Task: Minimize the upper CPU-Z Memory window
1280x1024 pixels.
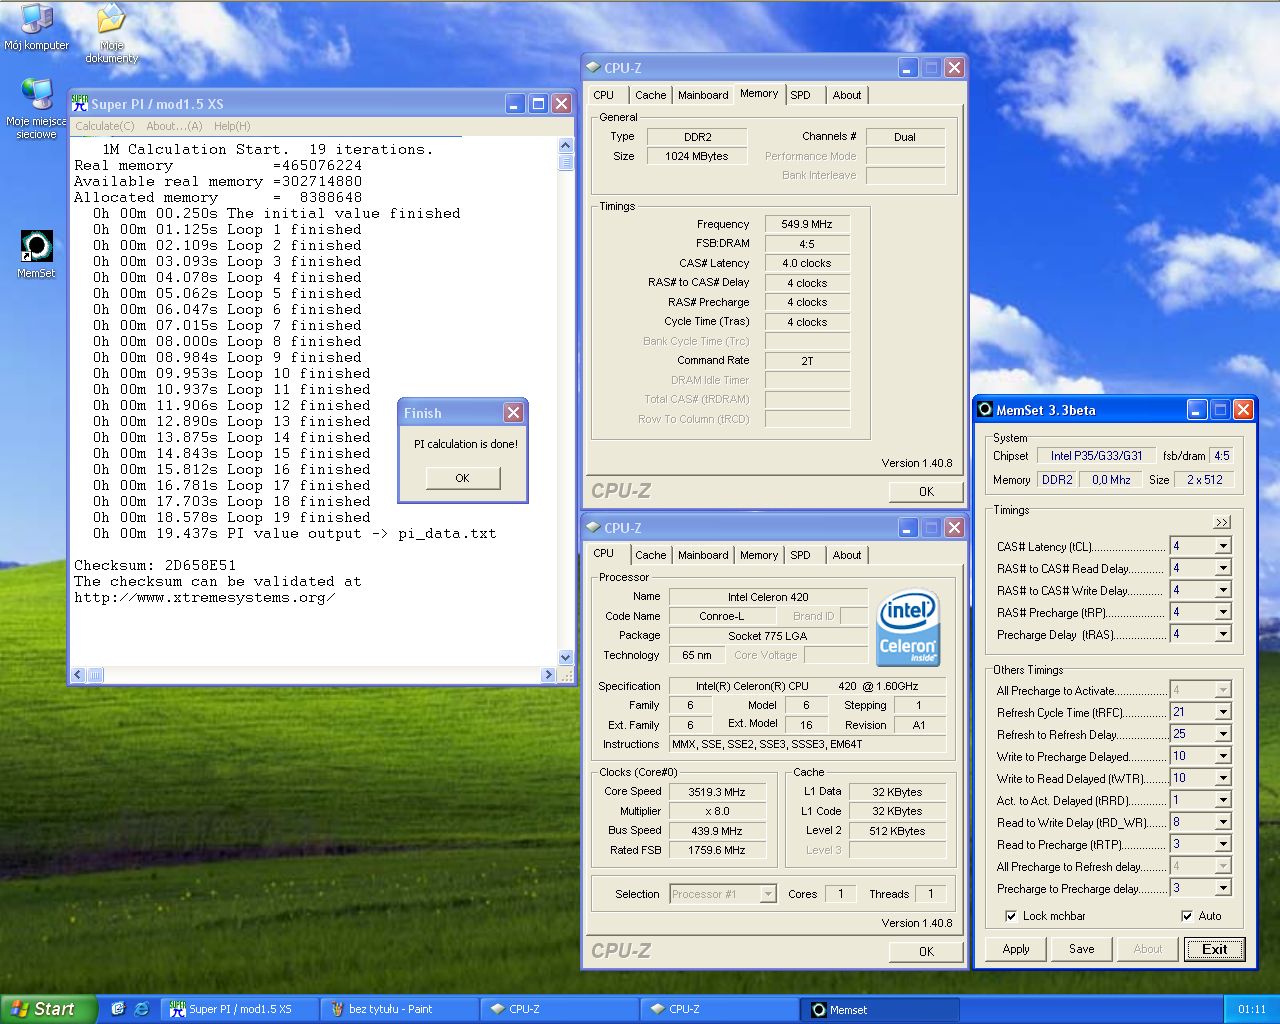Action: tap(908, 67)
